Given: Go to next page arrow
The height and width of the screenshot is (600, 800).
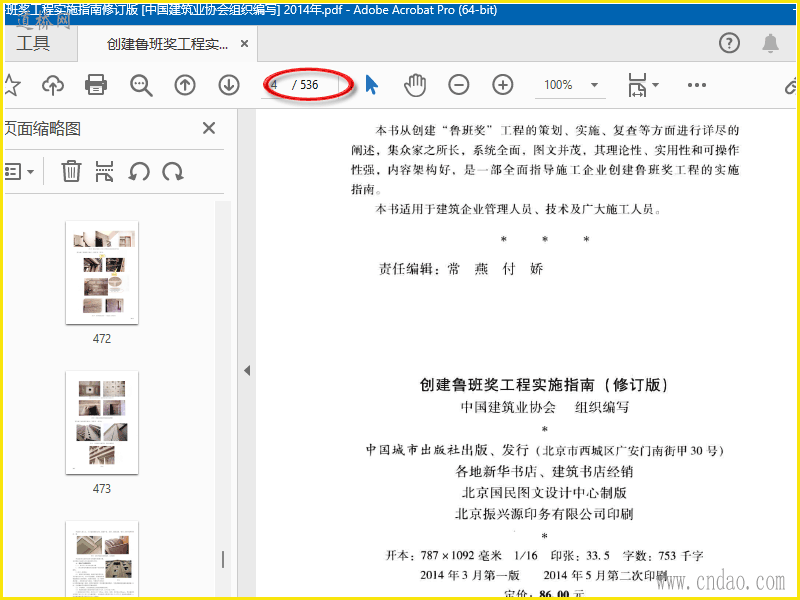Looking at the screenshot, I should coord(229,85).
